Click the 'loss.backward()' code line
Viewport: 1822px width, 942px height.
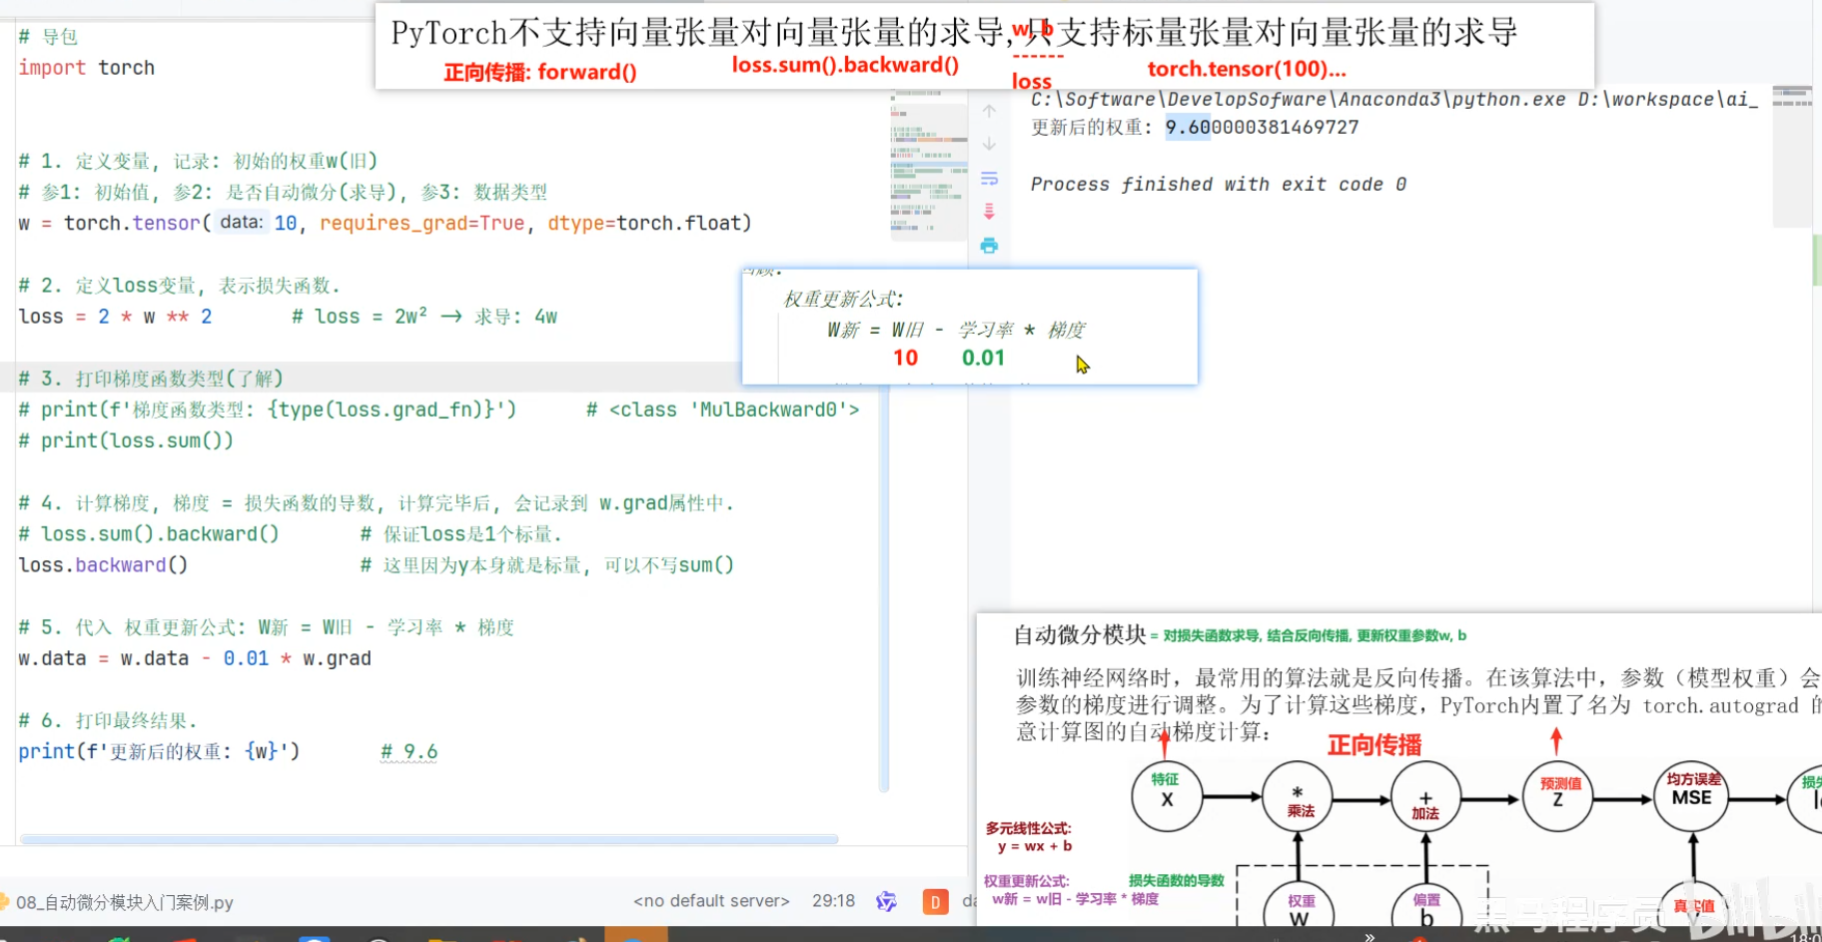click(103, 565)
